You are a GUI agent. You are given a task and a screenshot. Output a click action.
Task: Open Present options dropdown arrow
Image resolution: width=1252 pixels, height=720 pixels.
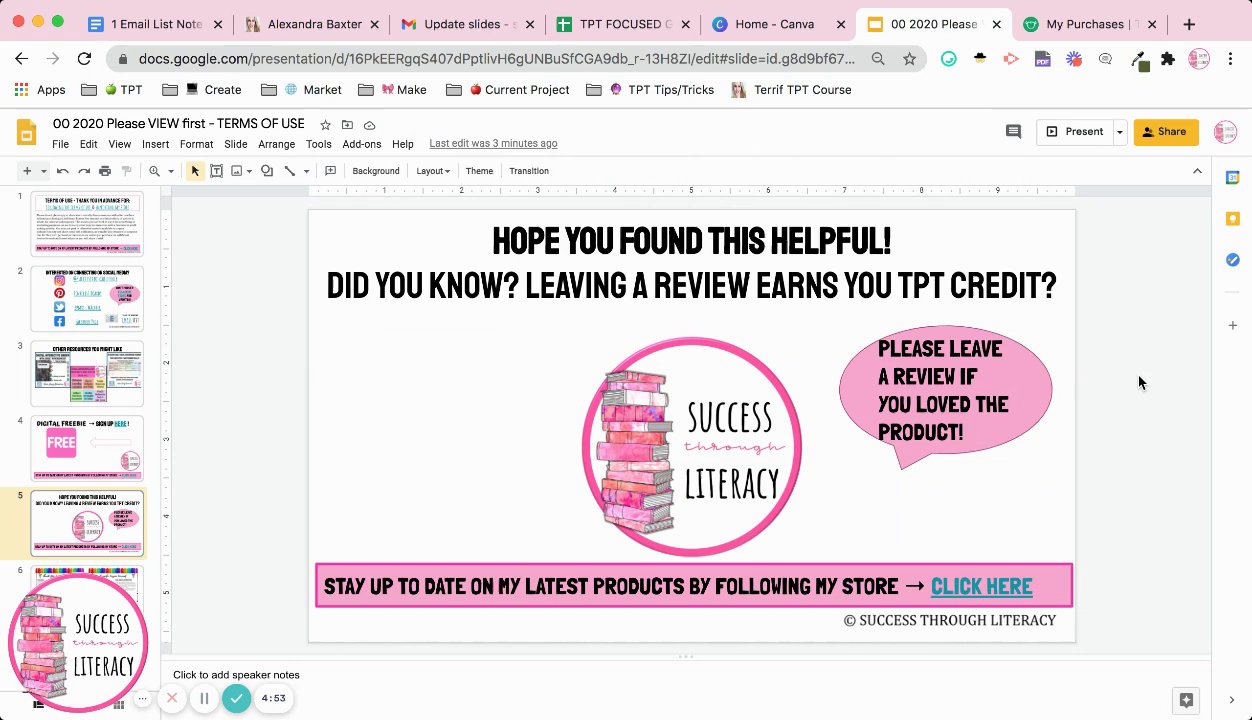(1119, 132)
